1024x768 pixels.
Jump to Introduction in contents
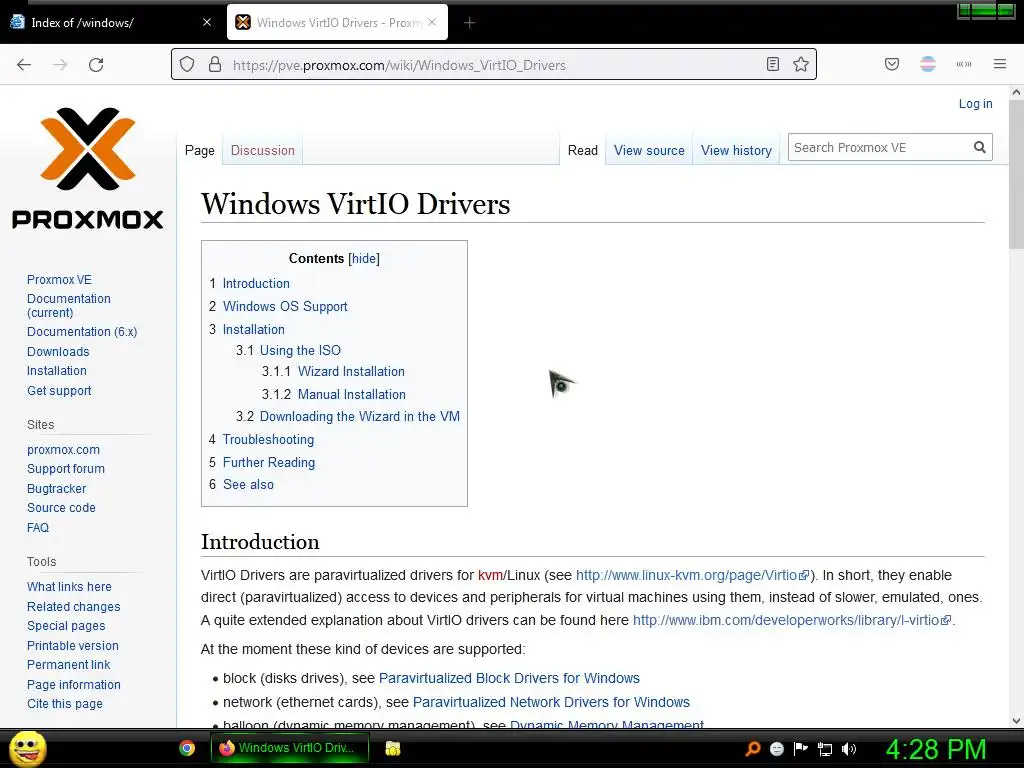click(256, 283)
